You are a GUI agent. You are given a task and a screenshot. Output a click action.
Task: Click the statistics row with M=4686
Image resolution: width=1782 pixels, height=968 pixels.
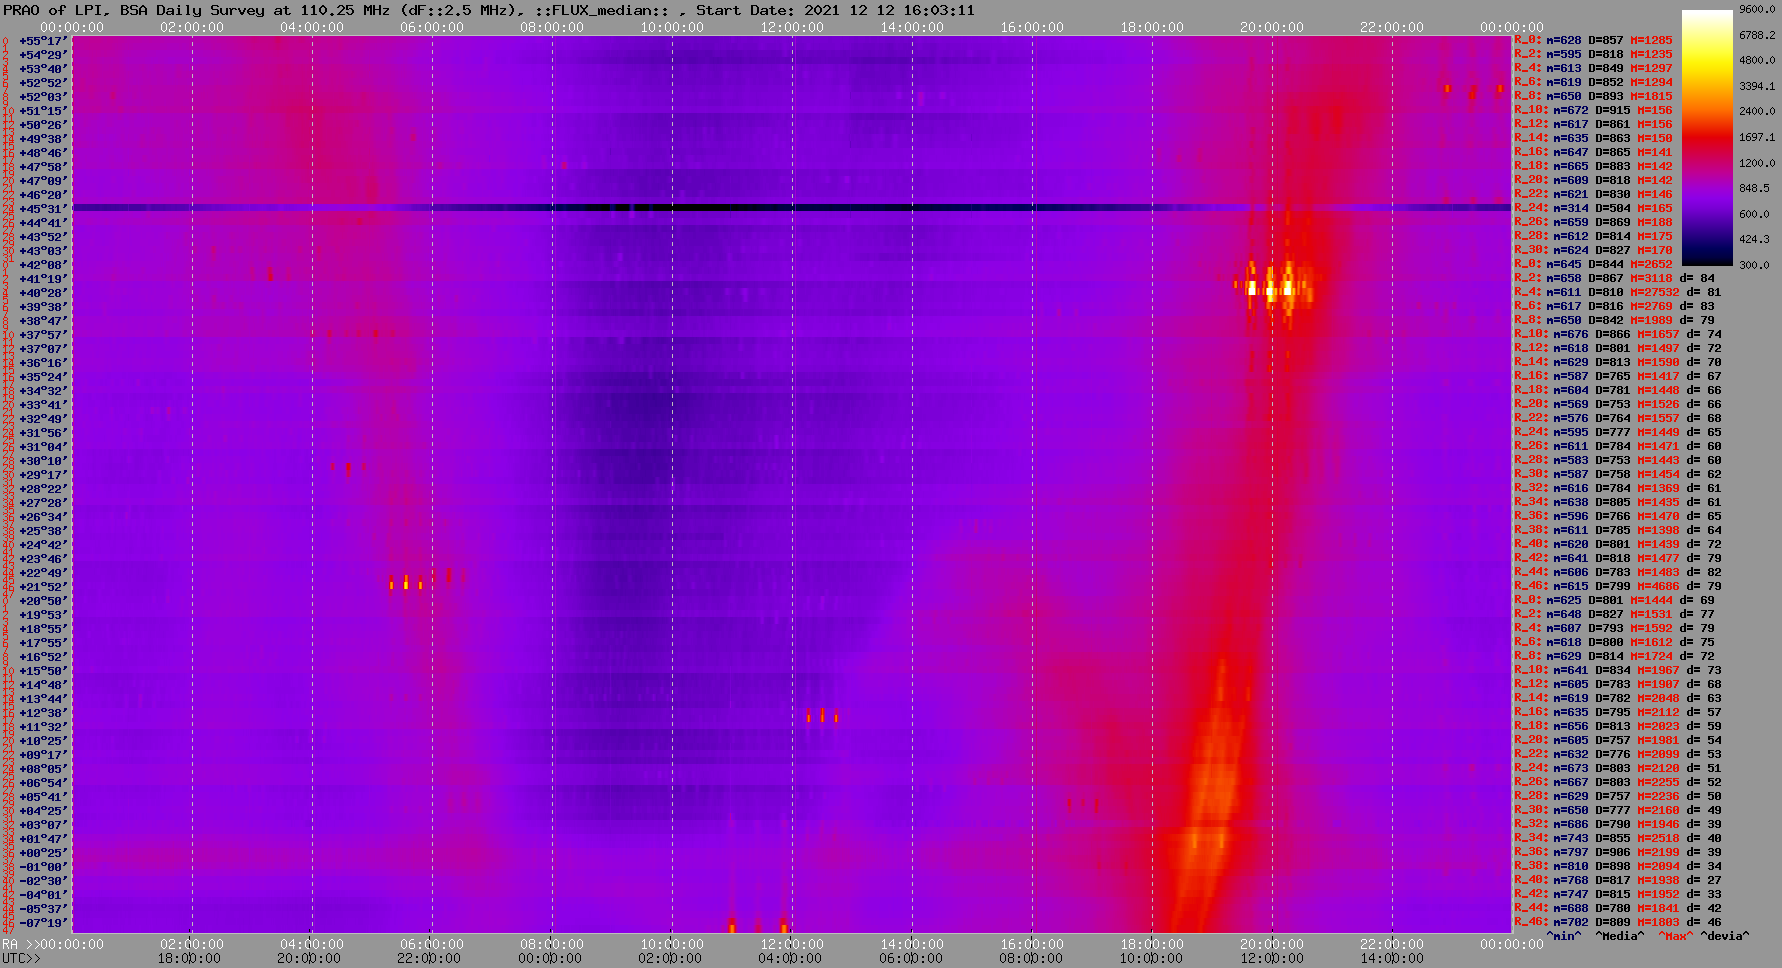1618,586
